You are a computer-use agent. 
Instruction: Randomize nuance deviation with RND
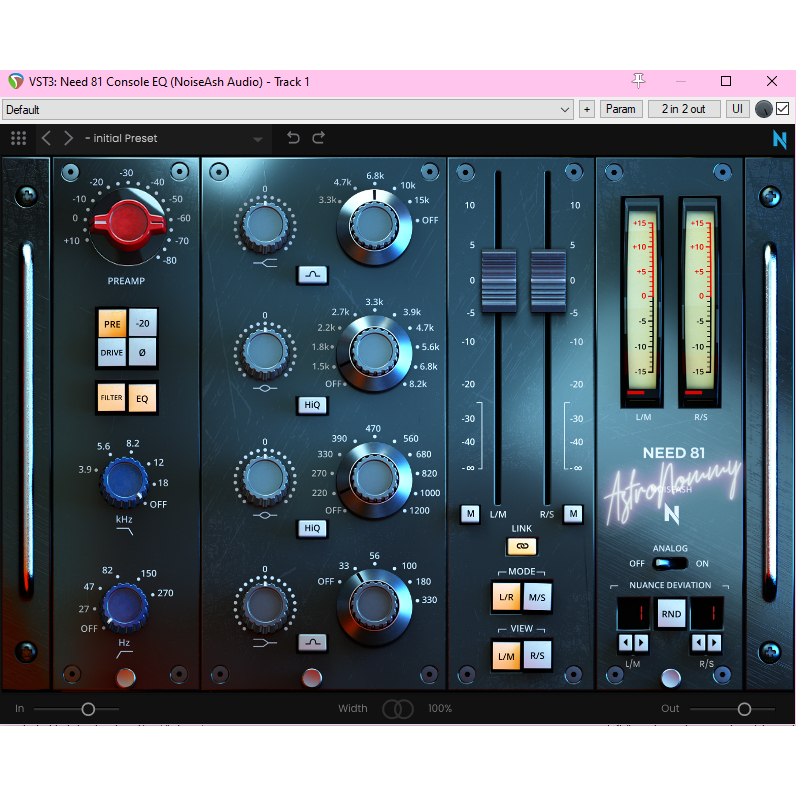[671, 614]
